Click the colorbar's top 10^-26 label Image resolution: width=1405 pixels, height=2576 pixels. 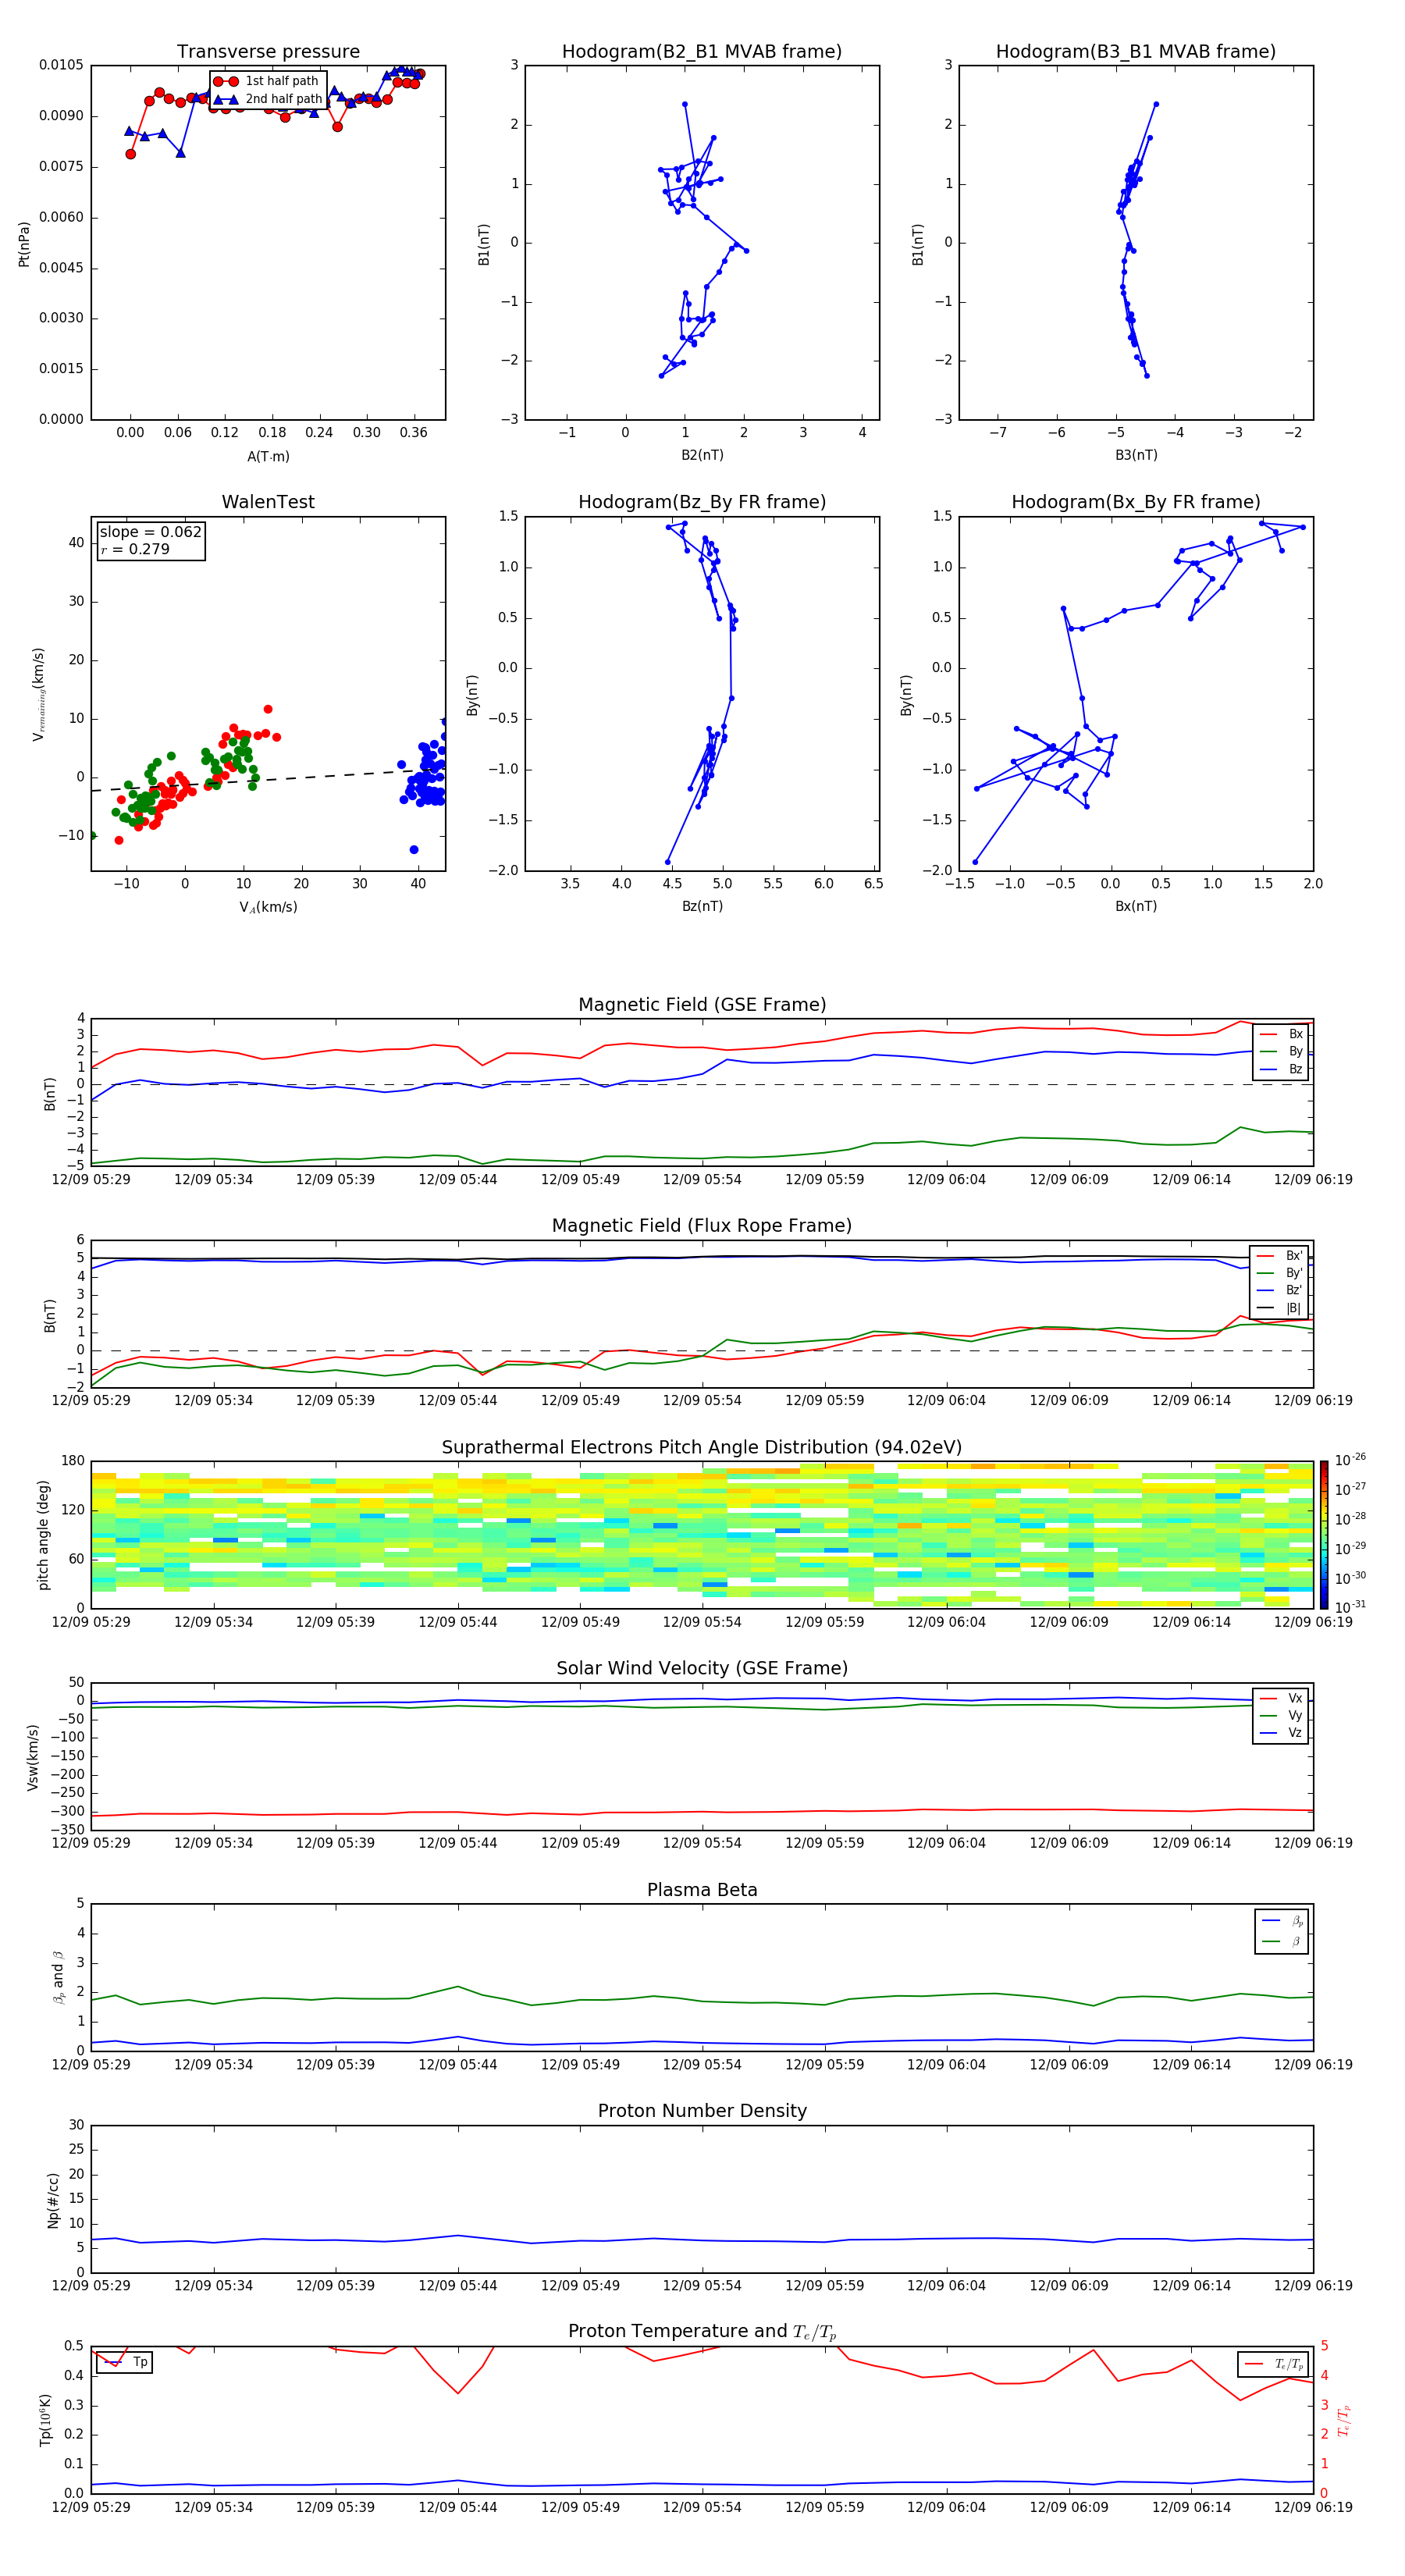1350,1460
